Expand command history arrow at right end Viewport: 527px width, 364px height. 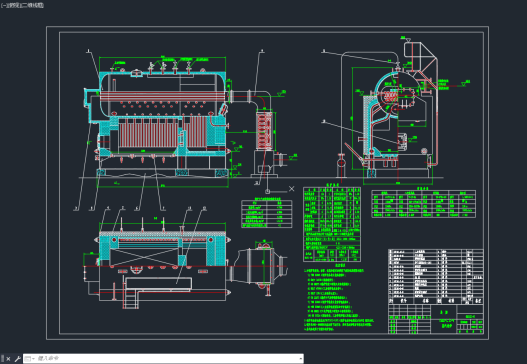[x=300, y=359]
